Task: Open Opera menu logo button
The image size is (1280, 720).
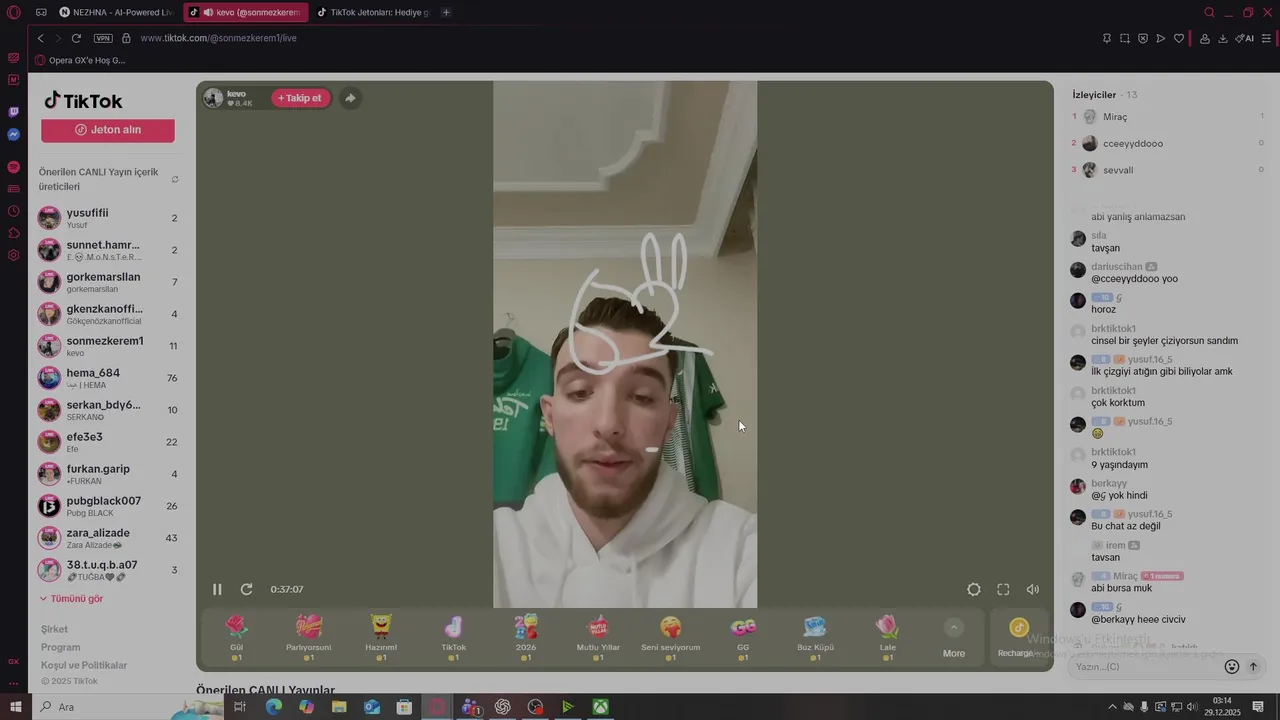Action: pos(13,12)
